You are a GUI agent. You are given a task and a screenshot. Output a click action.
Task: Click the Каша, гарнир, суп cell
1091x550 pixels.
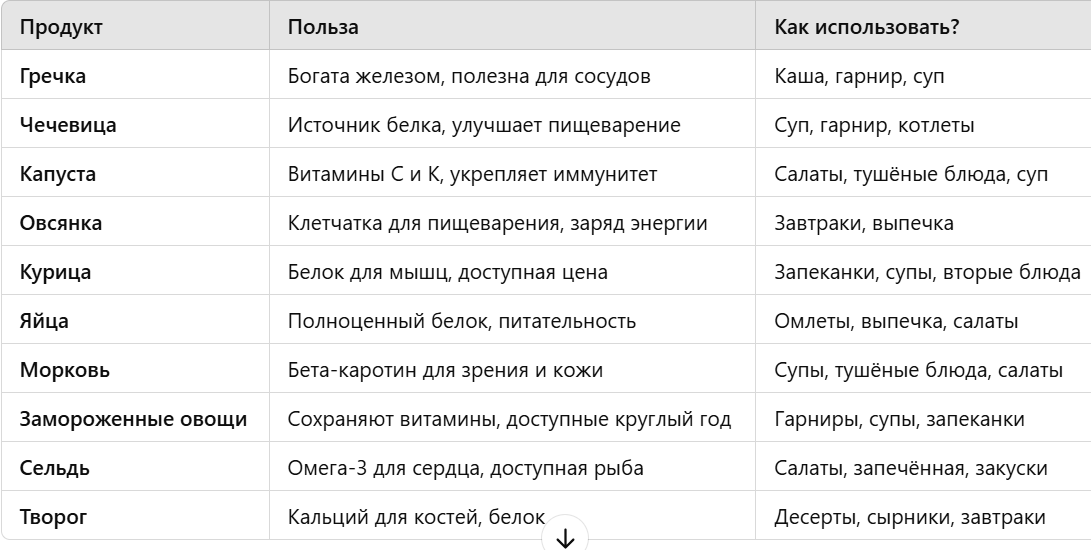click(859, 76)
